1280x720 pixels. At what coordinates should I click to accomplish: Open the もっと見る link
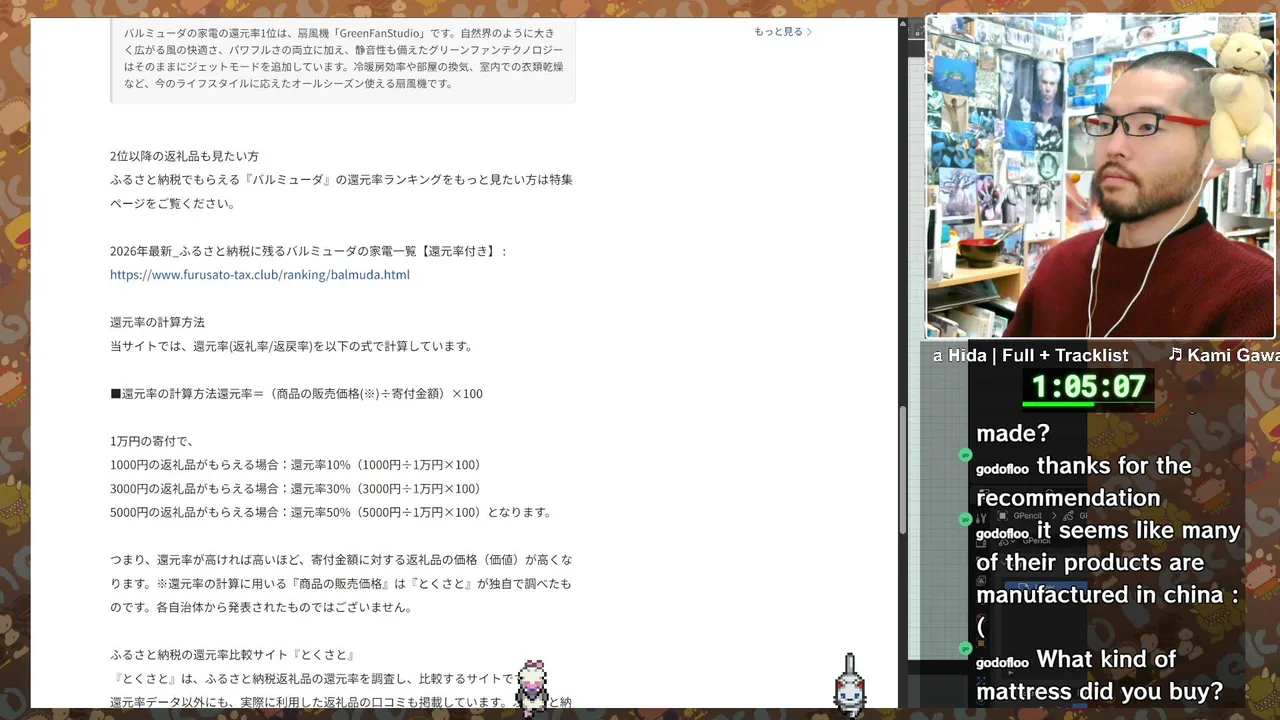click(x=782, y=32)
